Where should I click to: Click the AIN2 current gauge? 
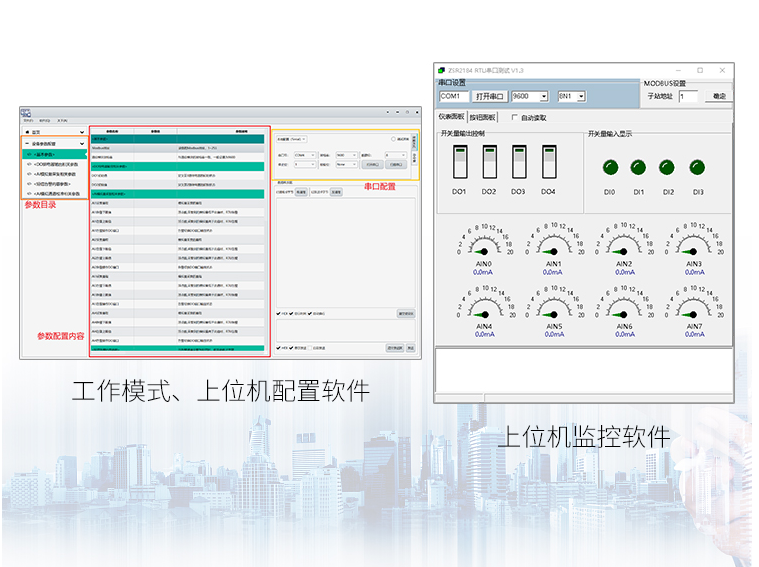[x=624, y=240]
